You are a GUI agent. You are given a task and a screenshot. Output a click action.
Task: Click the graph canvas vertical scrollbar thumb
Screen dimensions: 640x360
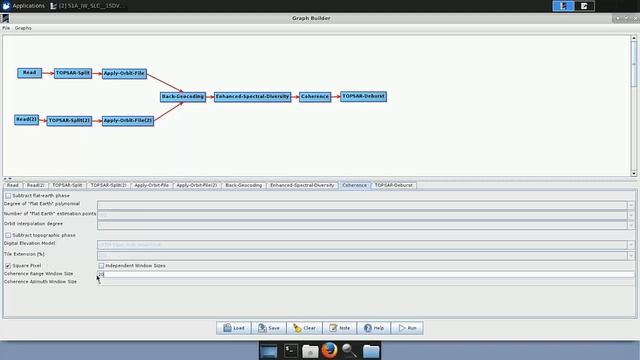(x=634, y=63)
